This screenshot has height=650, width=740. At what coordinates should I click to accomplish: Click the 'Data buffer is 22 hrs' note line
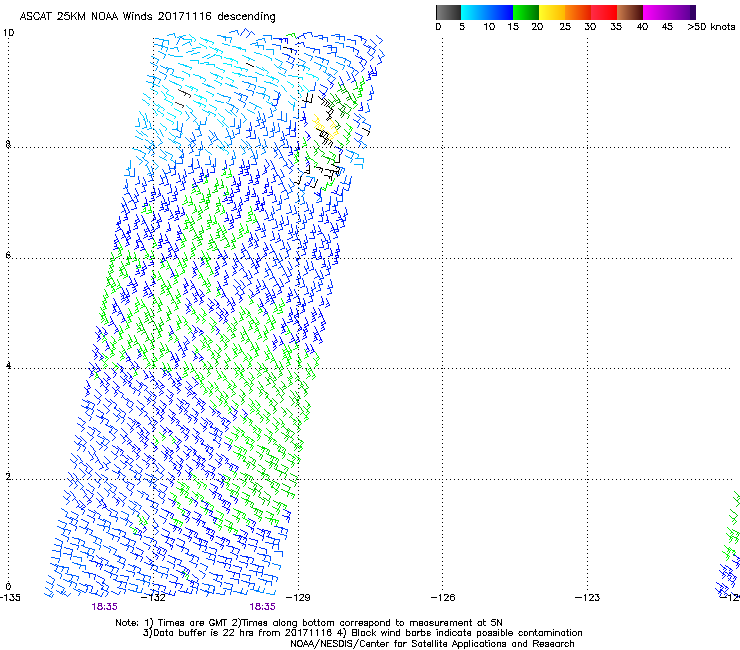point(362,633)
